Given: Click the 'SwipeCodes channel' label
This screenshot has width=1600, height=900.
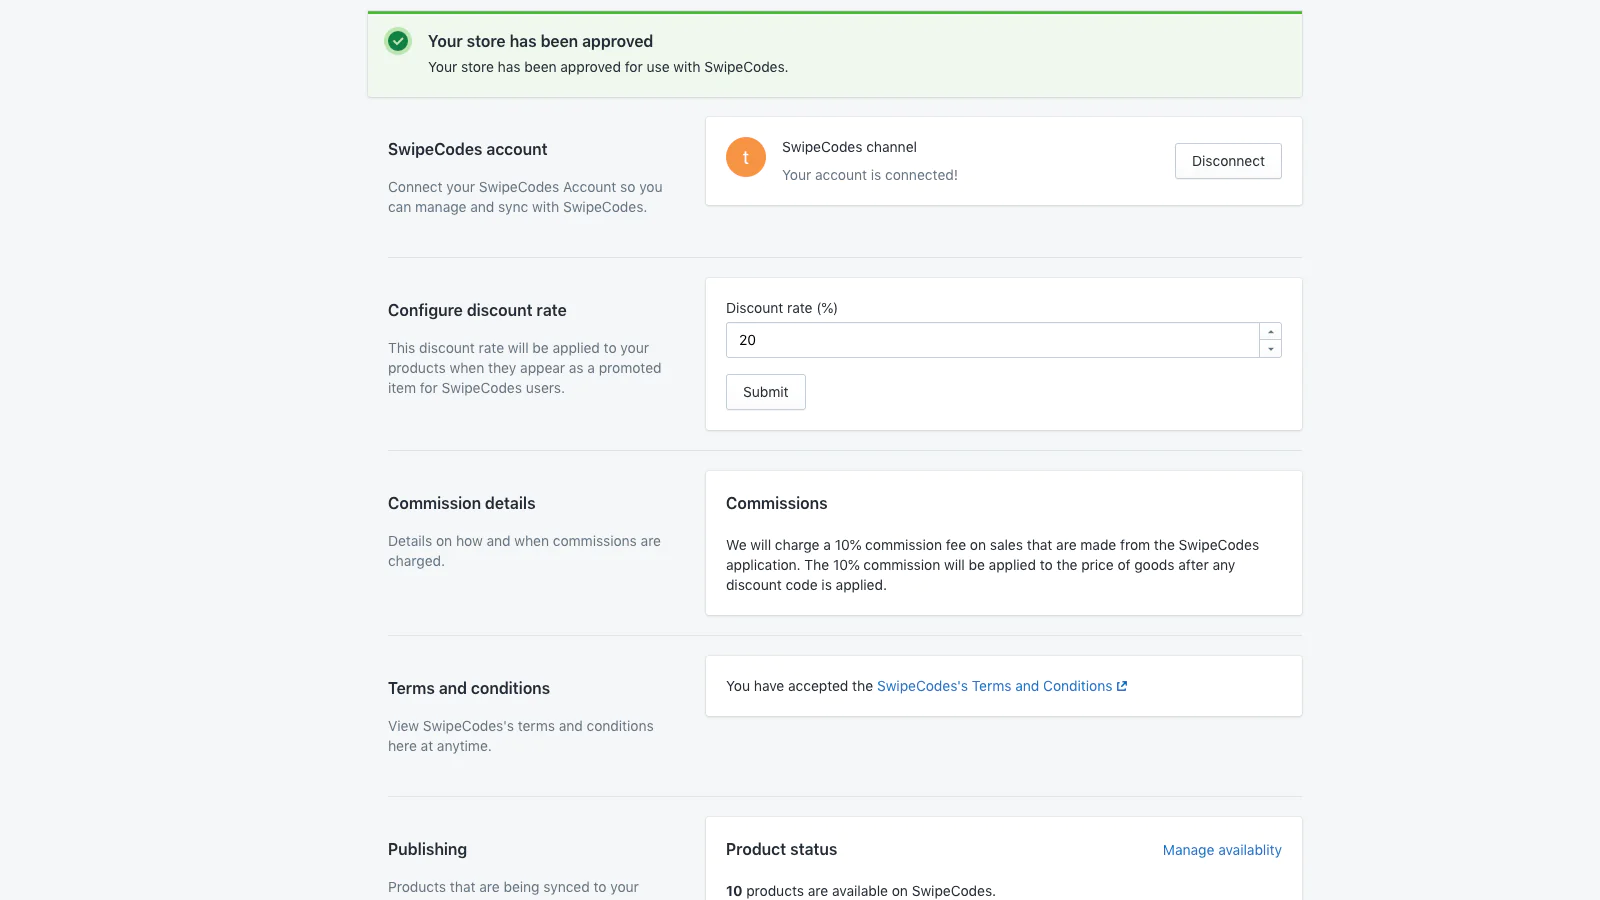Looking at the screenshot, I should coord(849,147).
